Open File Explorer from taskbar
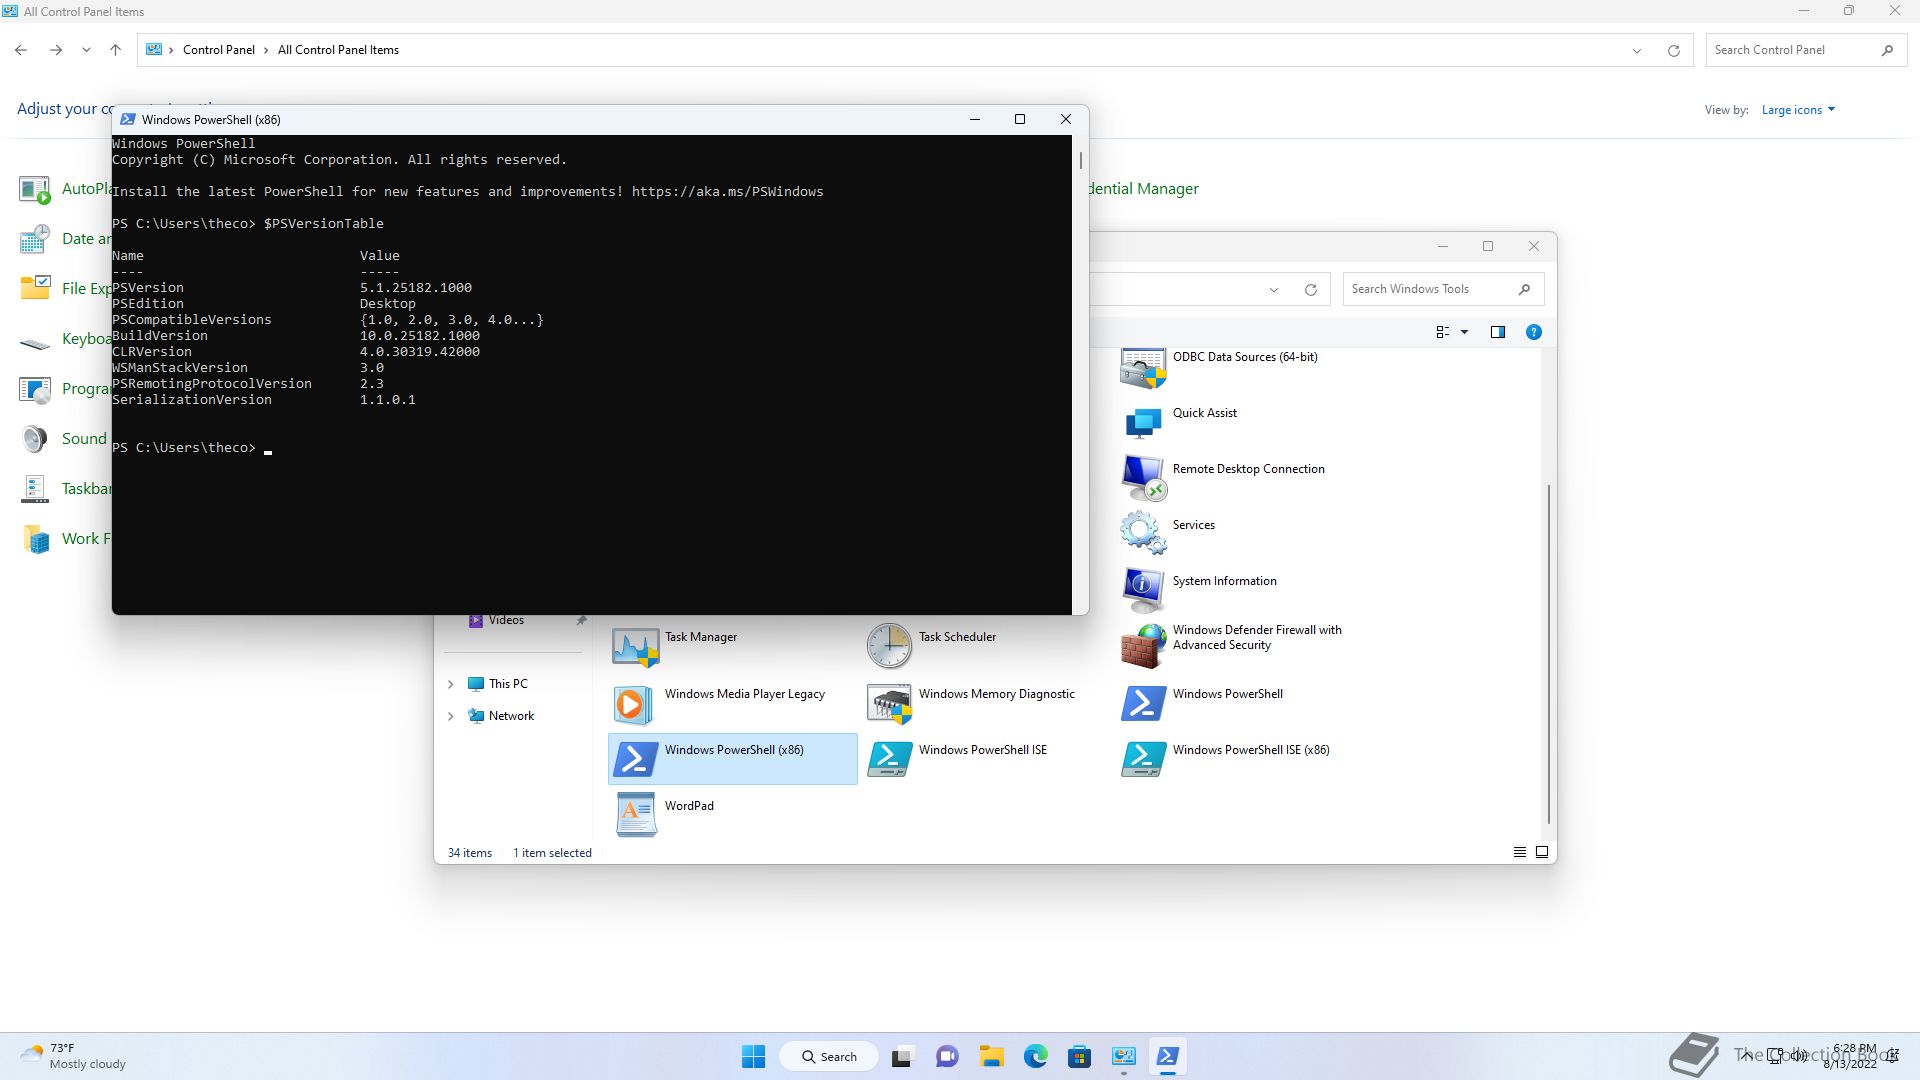 (991, 1056)
